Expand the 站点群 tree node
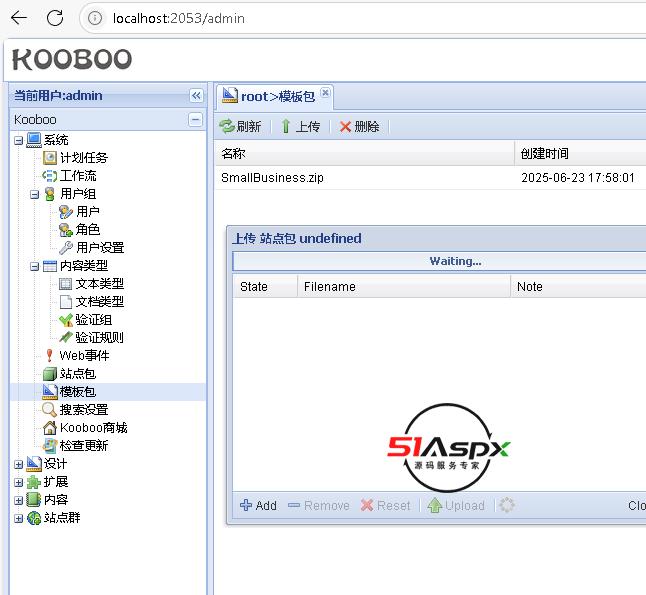 pos(18,518)
